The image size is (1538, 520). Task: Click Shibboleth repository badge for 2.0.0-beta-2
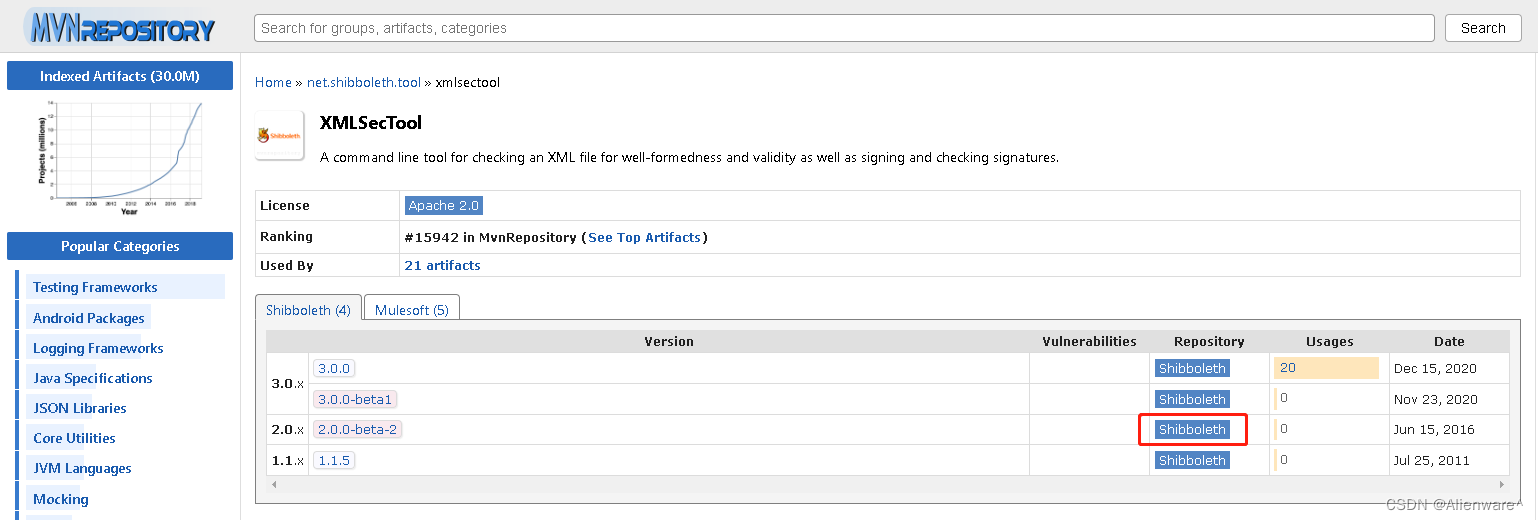[1192, 429]
